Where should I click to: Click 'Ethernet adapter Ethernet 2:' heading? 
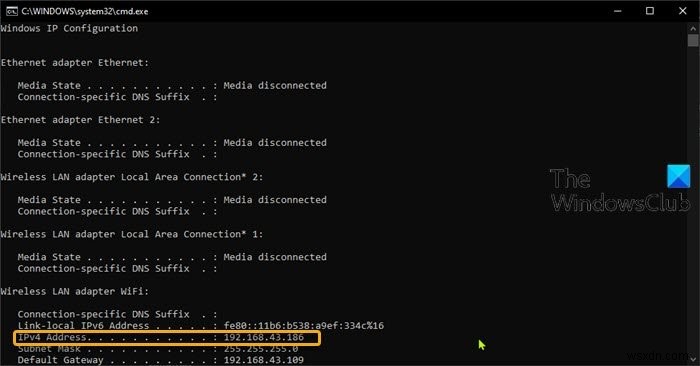coord(80,120)
